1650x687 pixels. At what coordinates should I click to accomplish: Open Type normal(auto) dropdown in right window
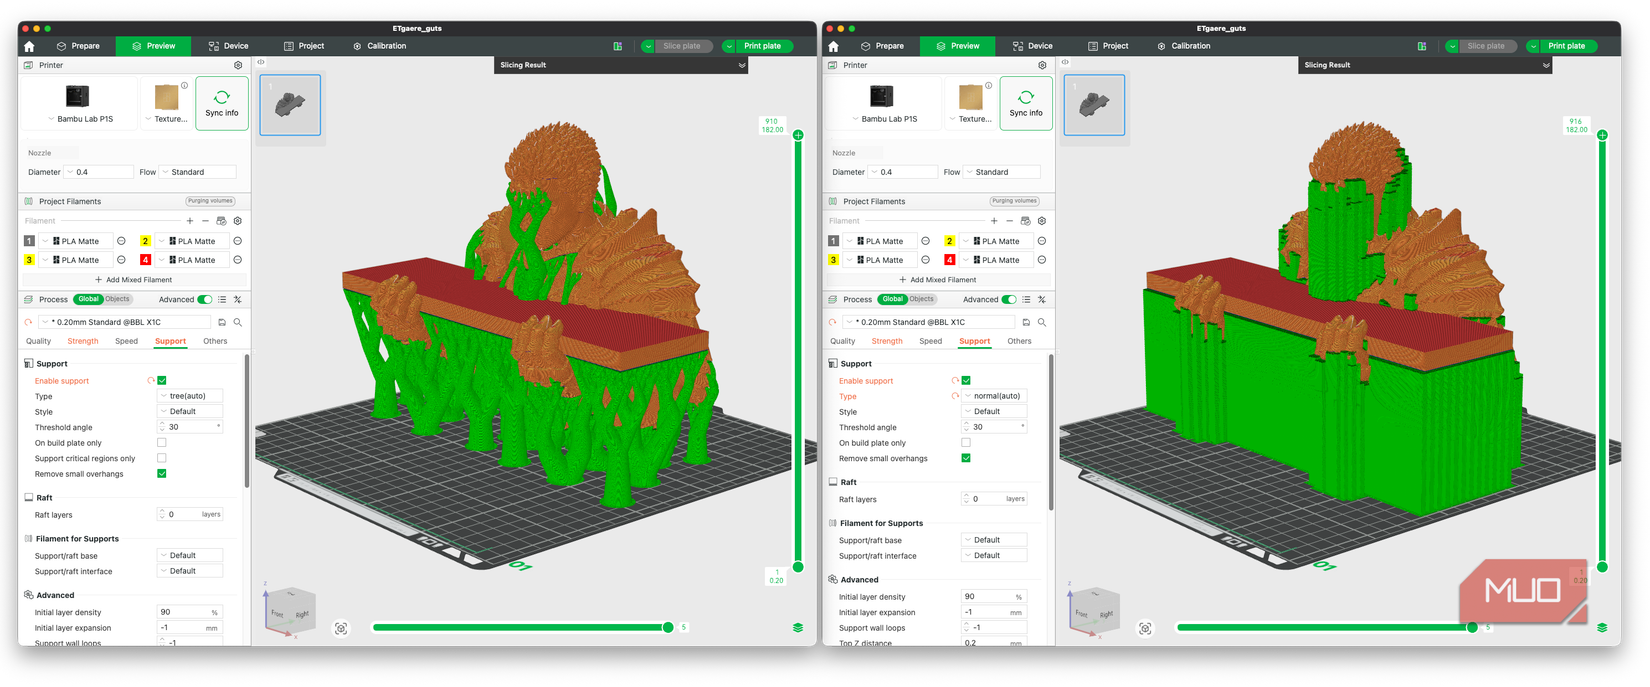pyautogui.click(x=994, y=396)
